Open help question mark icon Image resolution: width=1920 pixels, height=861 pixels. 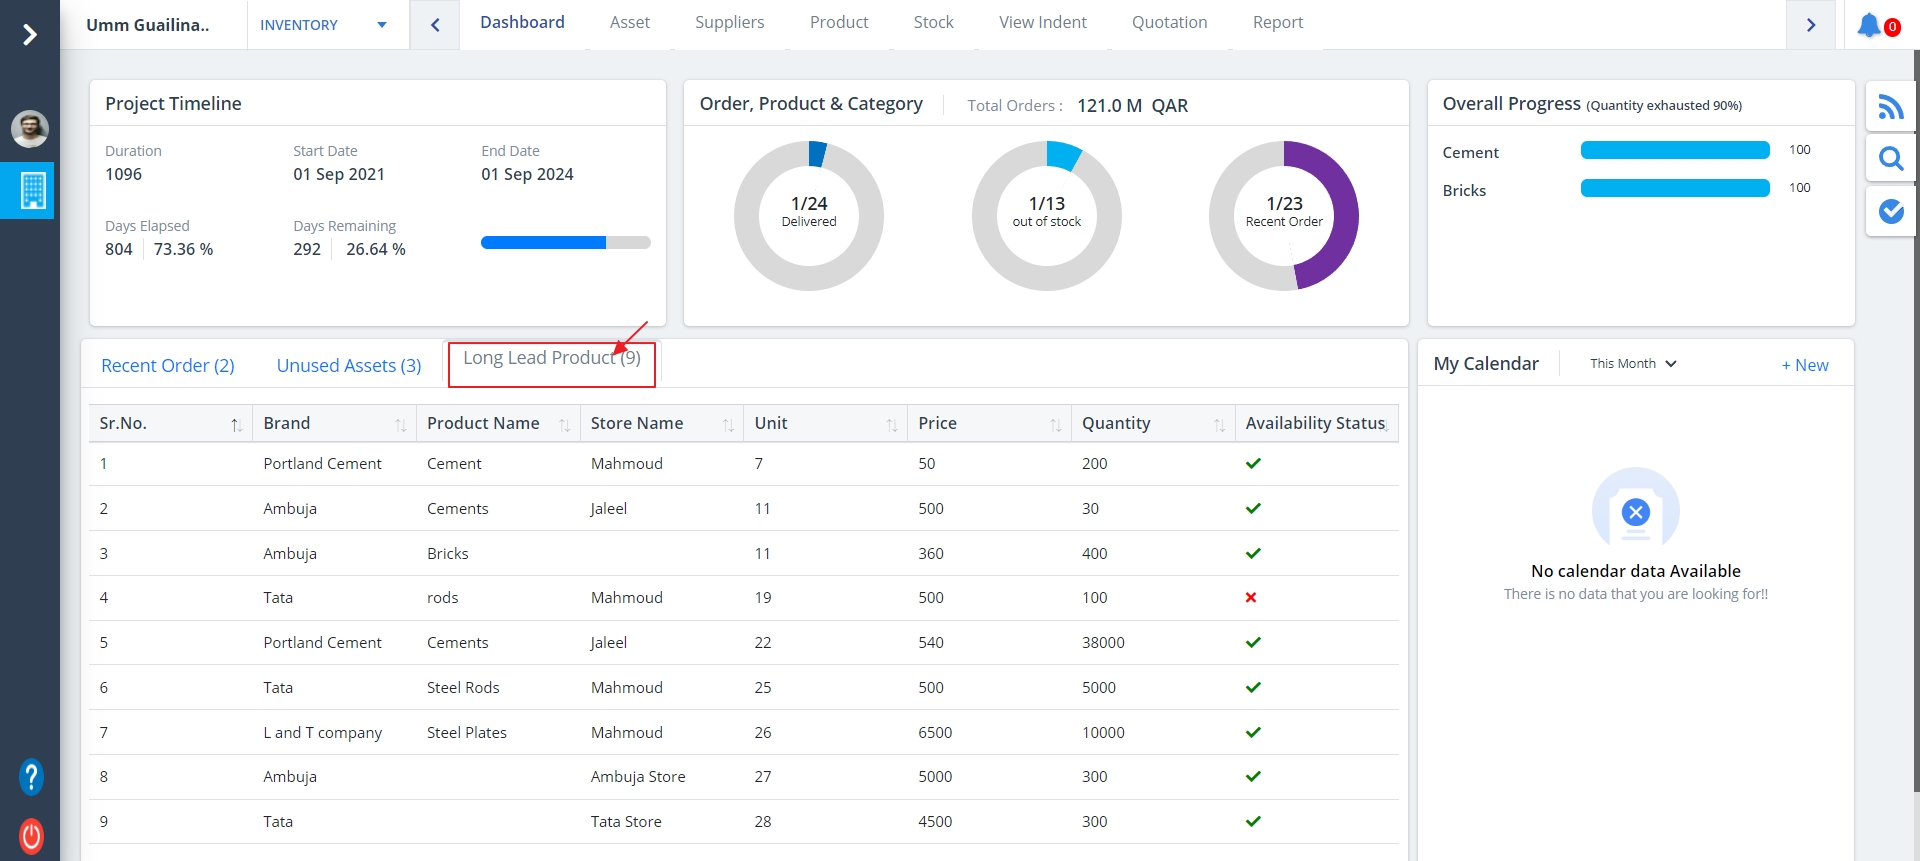(31, 776)
